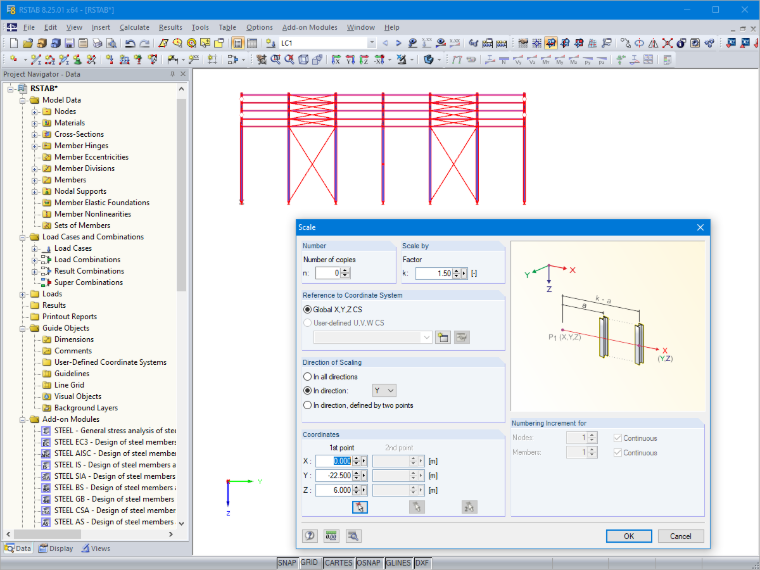Select Global X,Y,Z CS radio button
This screenshot has height=570, width=760.
(x=307, y=309)
